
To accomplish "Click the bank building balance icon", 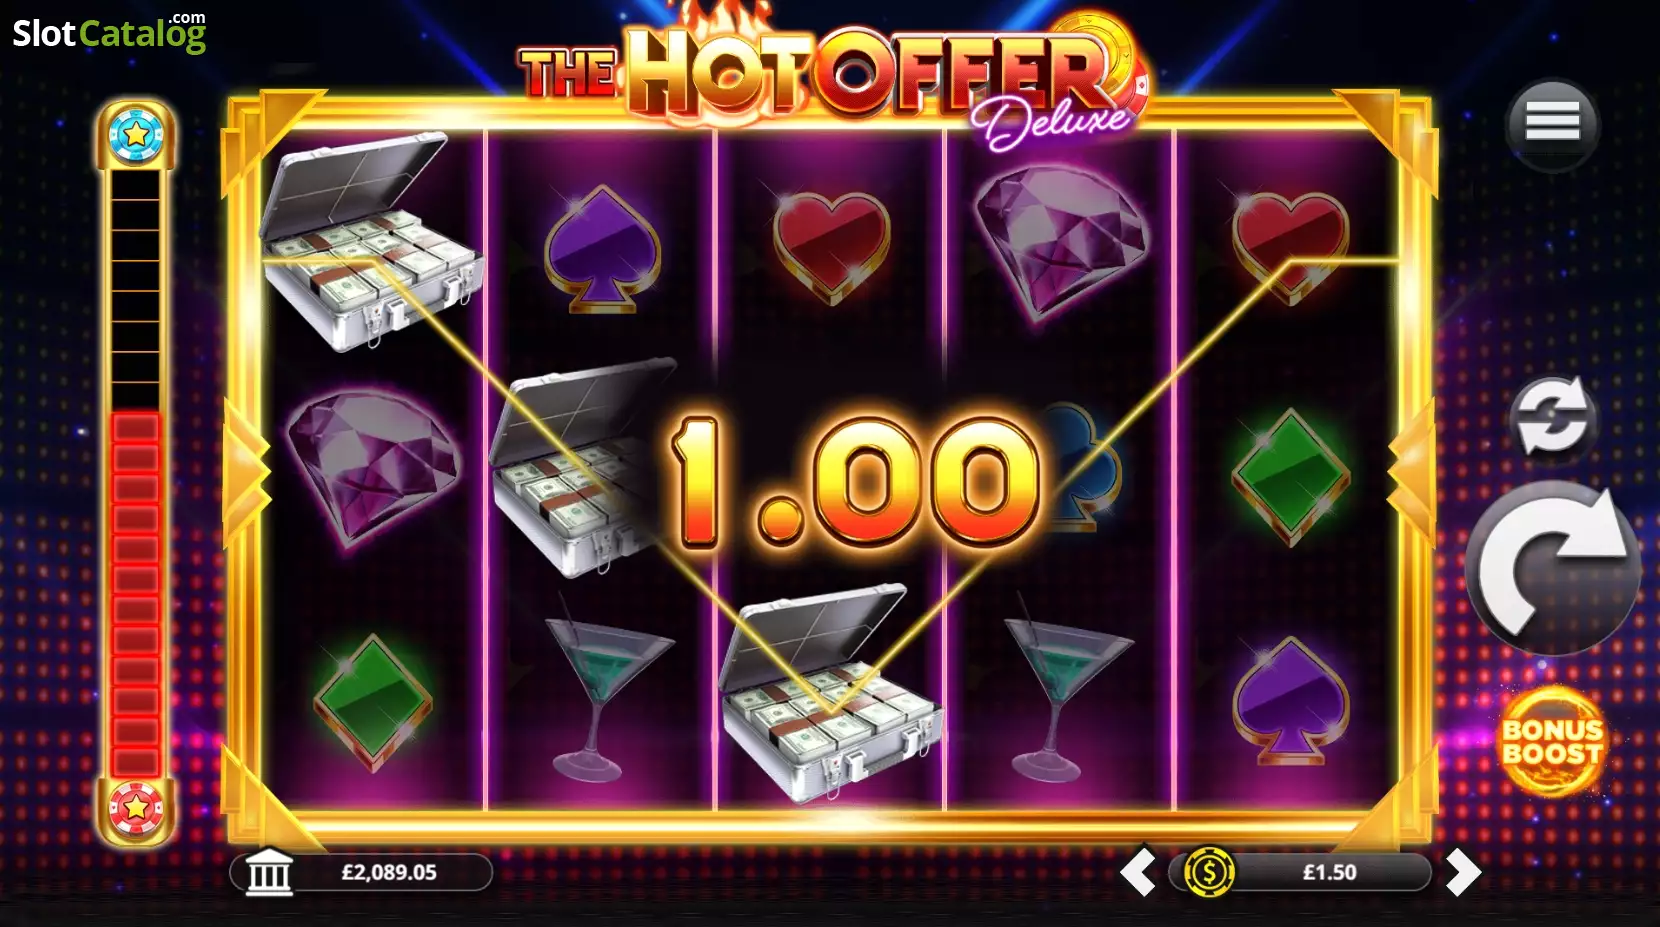I will tap(269, 872).
